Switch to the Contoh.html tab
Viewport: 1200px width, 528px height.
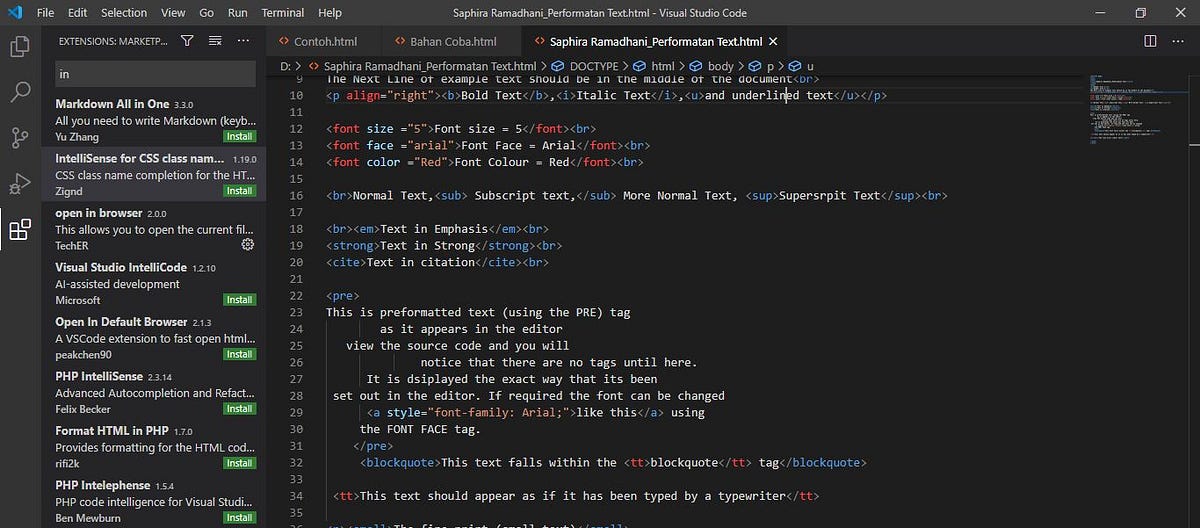[x=324, y=42]
